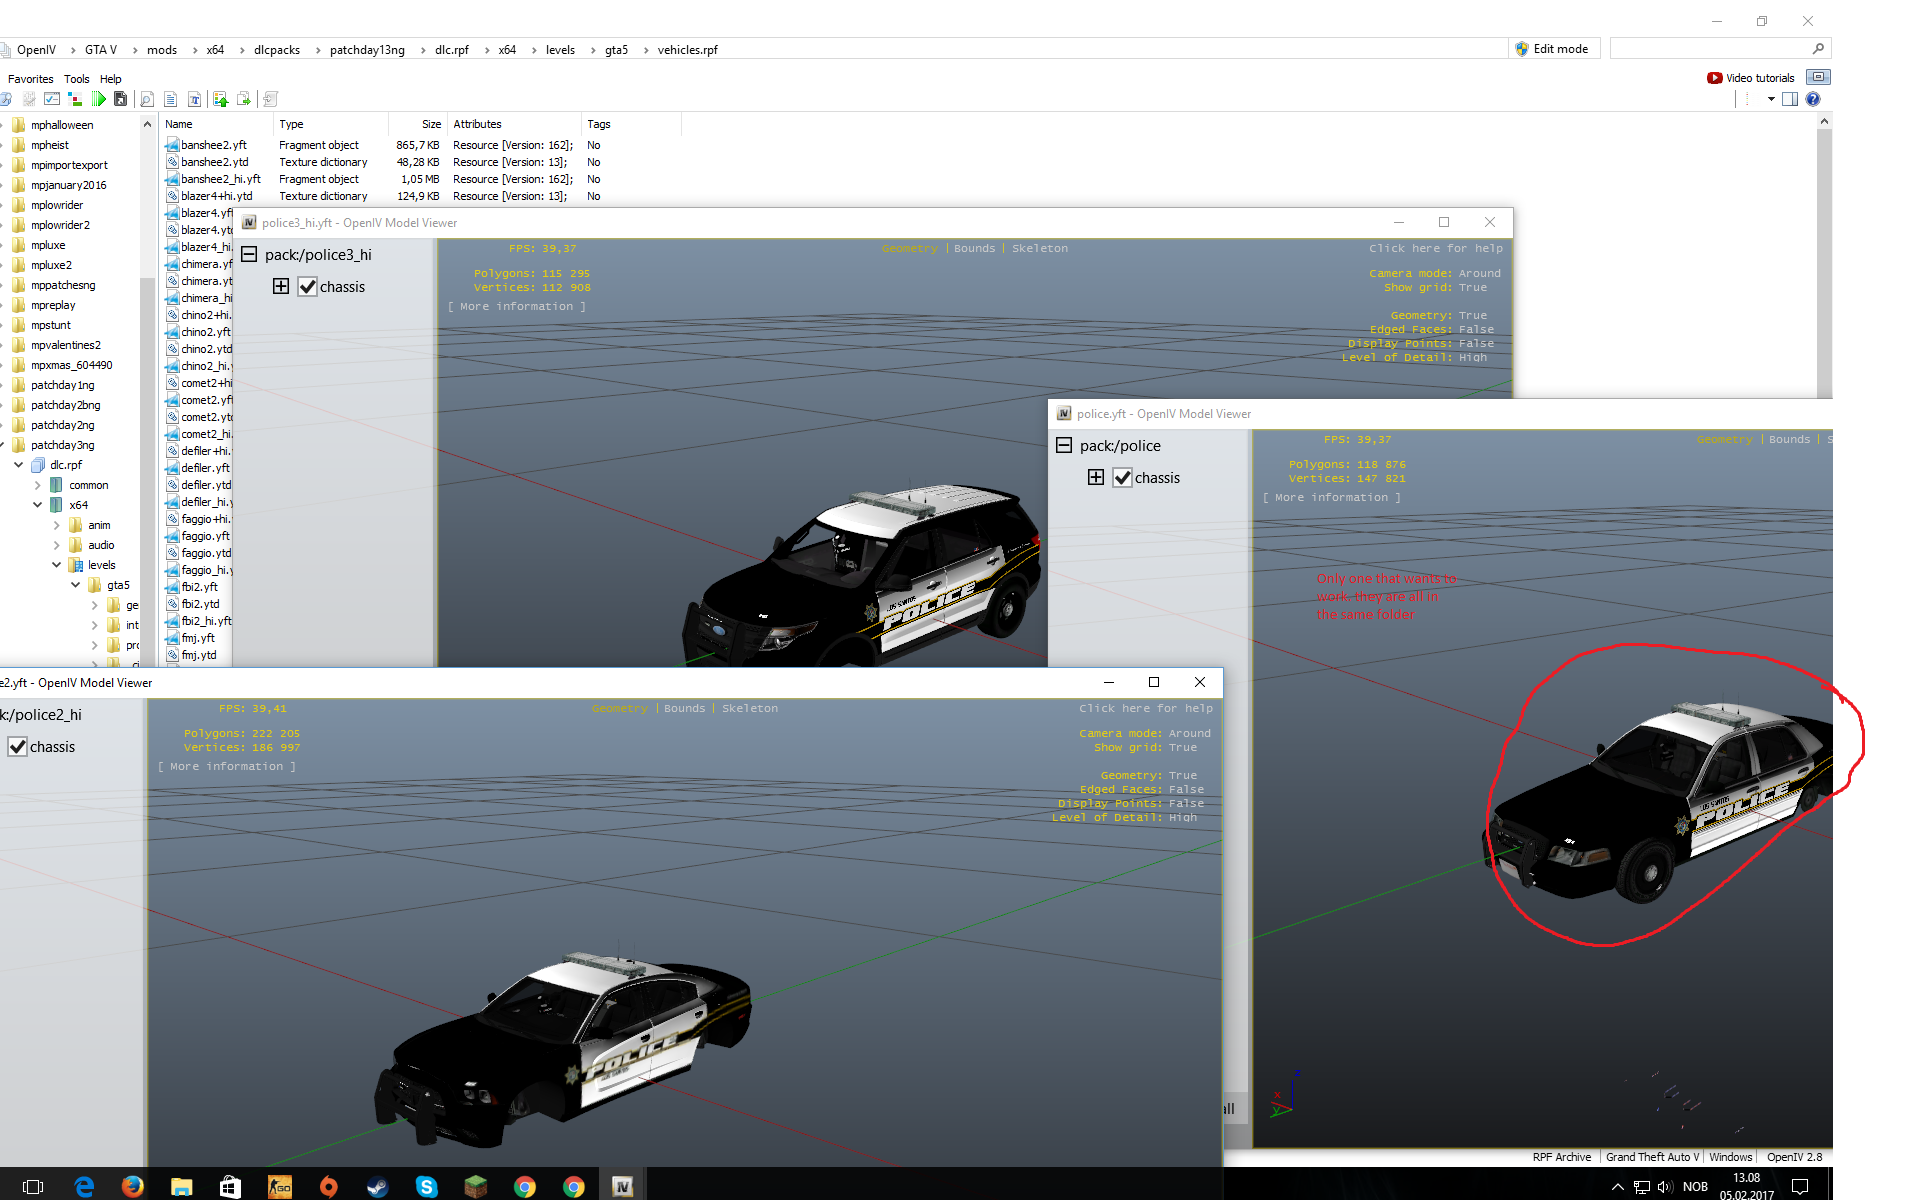
Task: Toggle the preview pane layout icon
Action: tap(1790, 99)
